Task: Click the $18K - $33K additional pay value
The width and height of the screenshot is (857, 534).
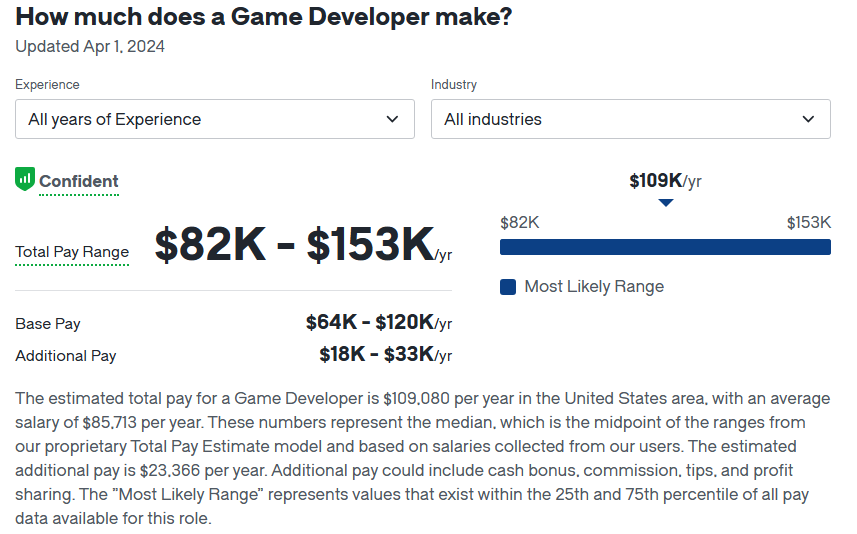Action: (x=386, y=354)
